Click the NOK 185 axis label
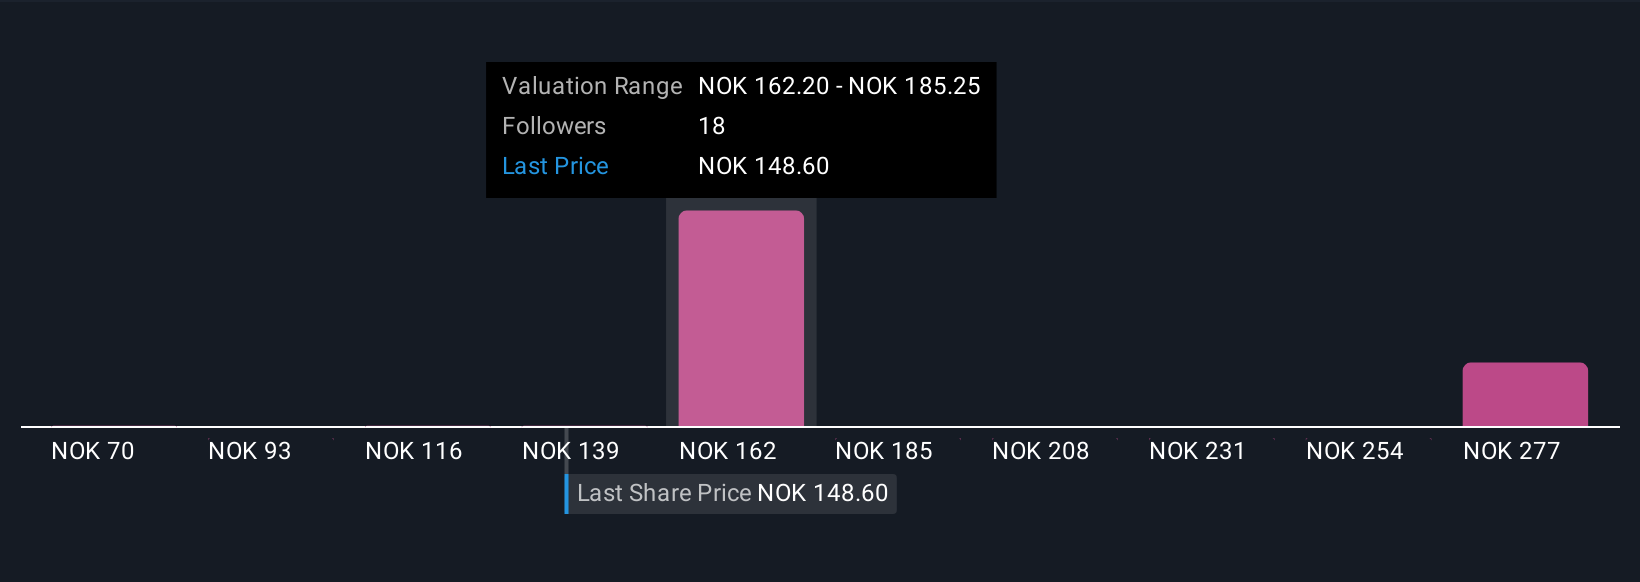Screen dimensions: 1640x582 pos(884,451)
